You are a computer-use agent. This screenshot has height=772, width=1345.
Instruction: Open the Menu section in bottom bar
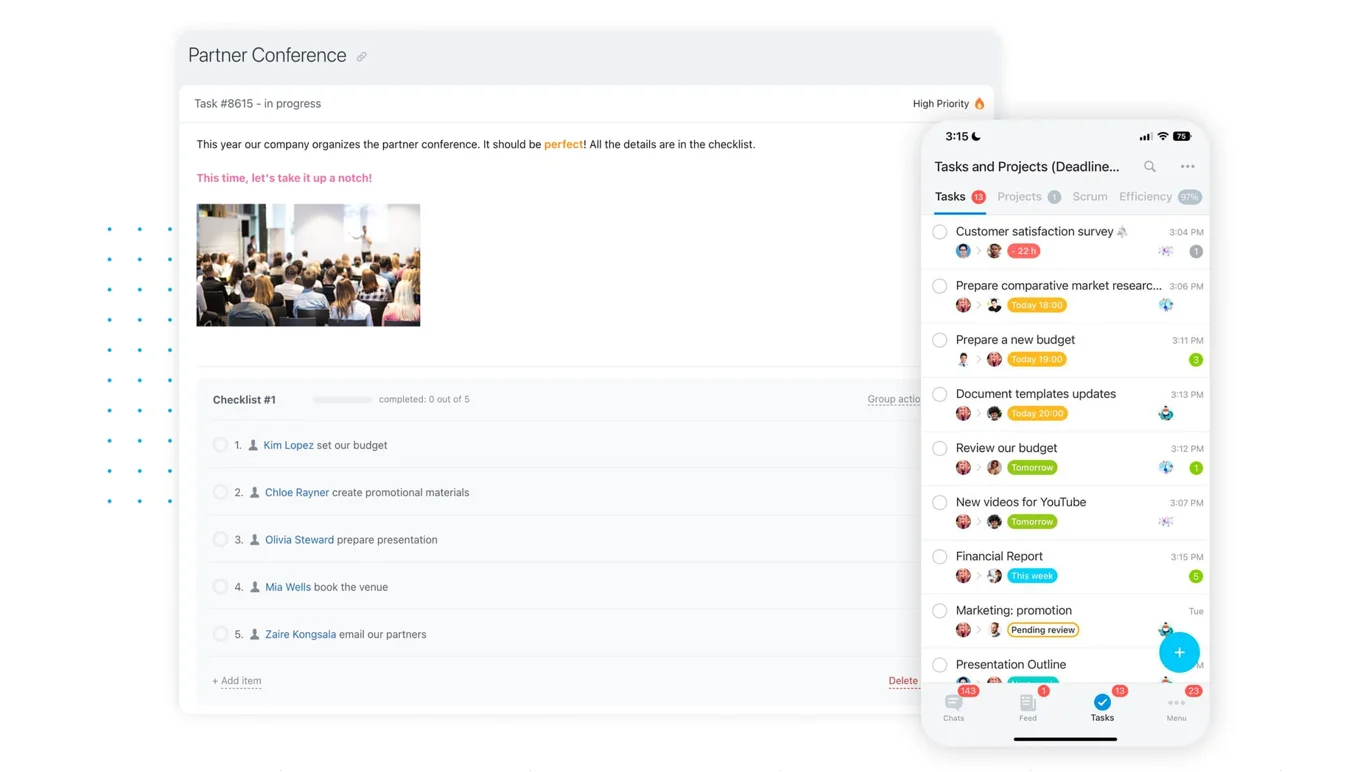(x=1176, y=705)
